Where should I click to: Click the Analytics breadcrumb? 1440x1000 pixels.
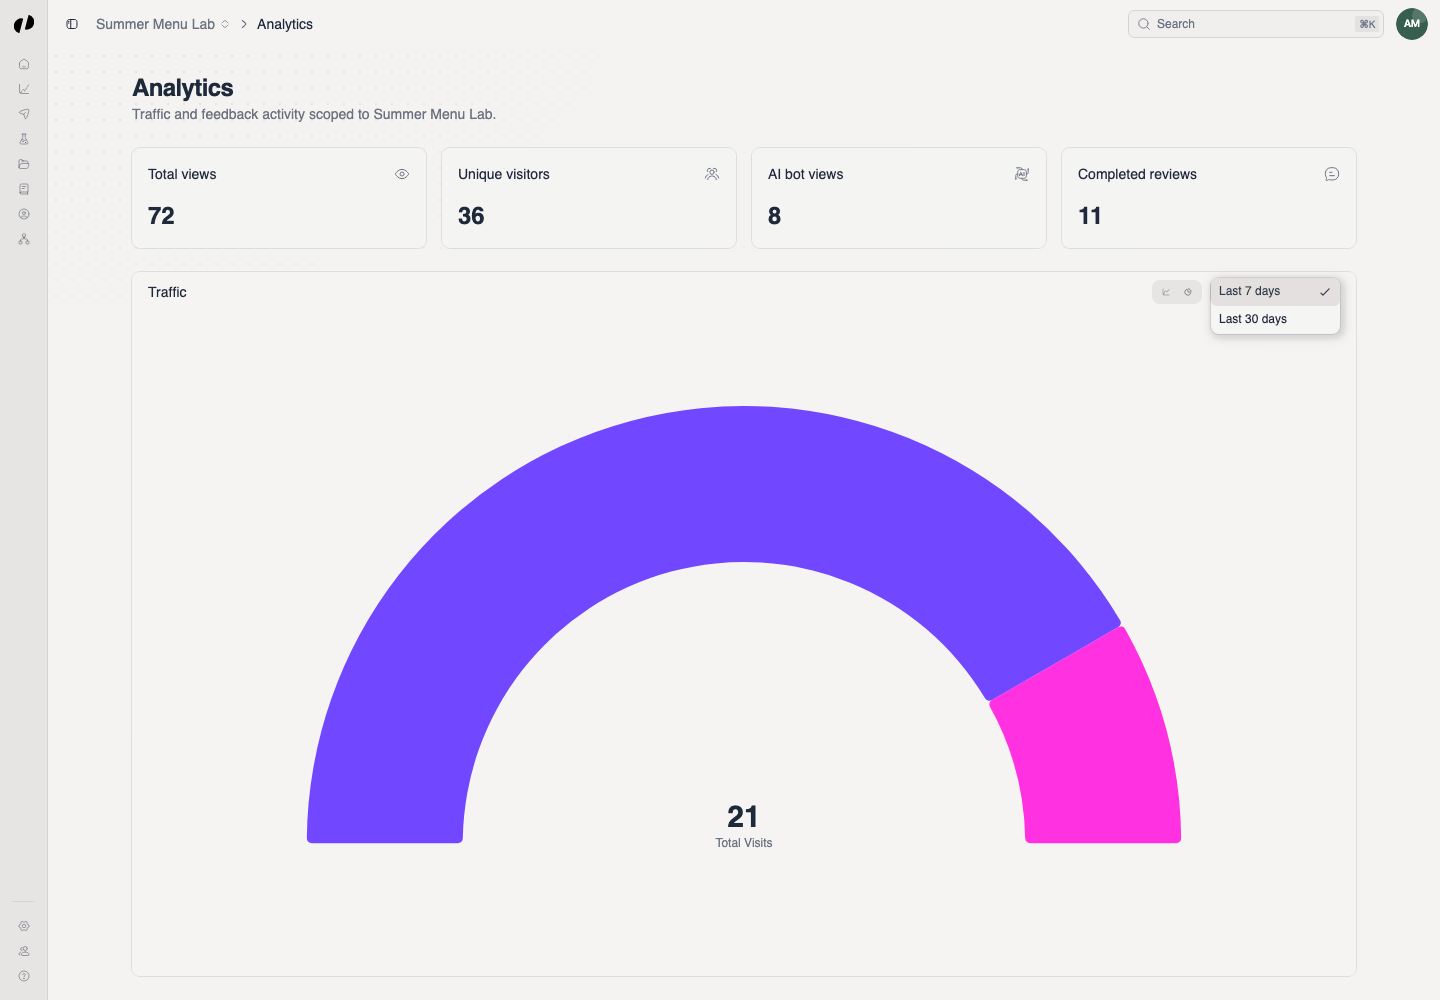[285, 24]
